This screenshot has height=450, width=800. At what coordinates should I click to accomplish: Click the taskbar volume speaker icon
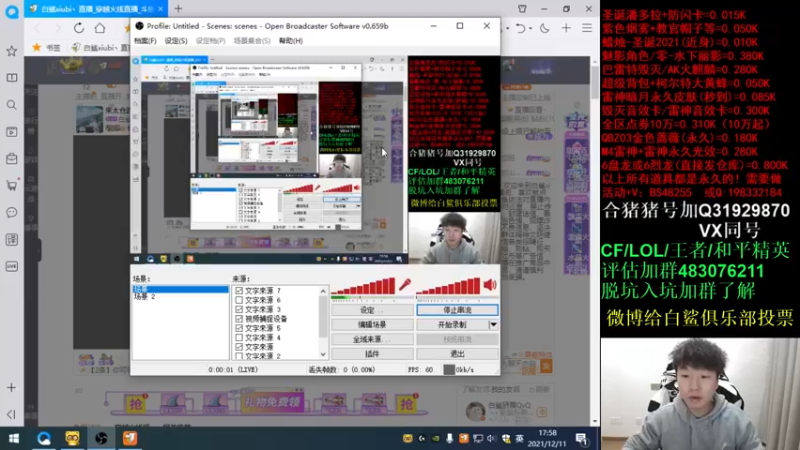(491, 438)
